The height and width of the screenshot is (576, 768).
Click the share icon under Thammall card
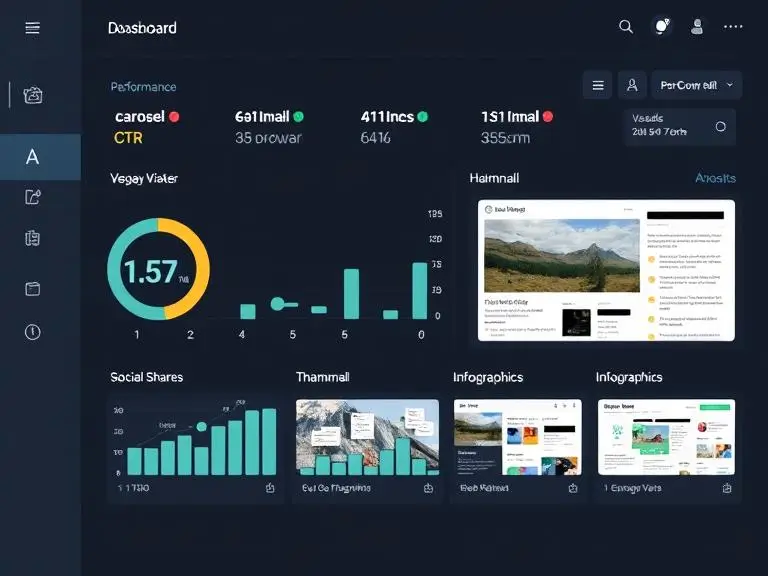click(429, 488)
